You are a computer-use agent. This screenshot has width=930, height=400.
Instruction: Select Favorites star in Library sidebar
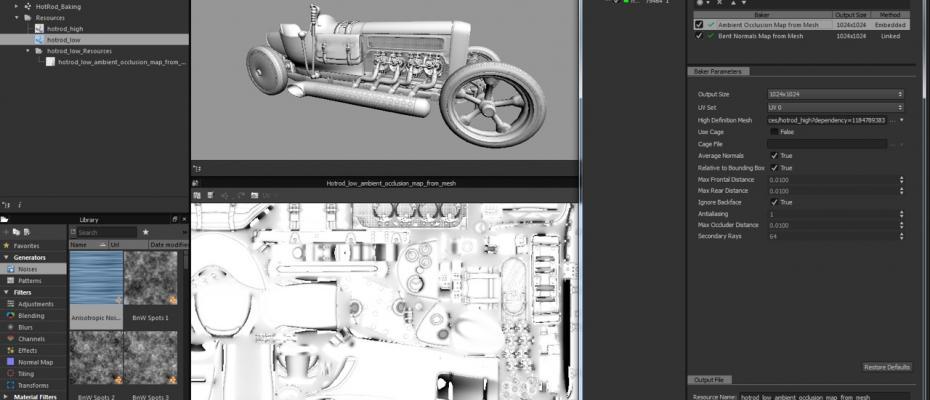click(7, 245)
